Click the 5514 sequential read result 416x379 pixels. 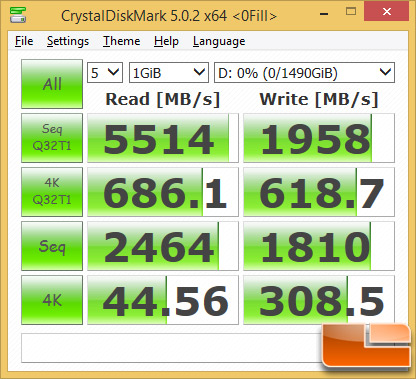[x=163, y=138]
